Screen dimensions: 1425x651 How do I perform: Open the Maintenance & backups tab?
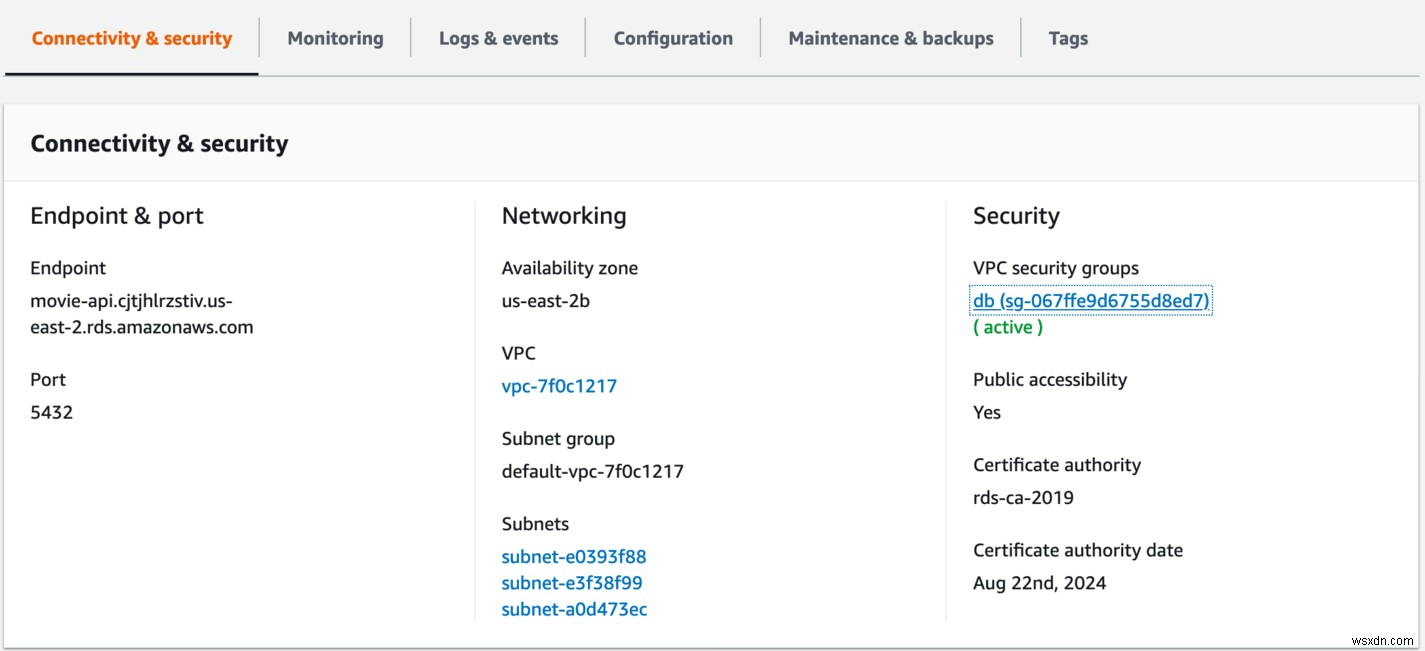pyautogui.click(x=890, y=38)
